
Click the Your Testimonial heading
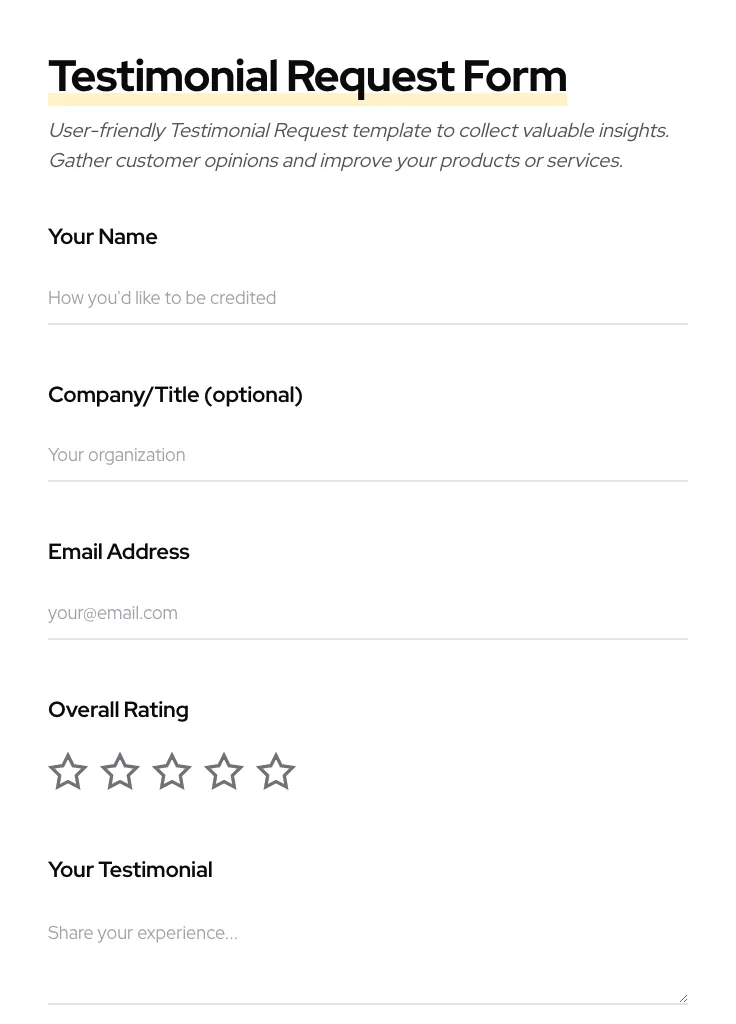point(130,869)
